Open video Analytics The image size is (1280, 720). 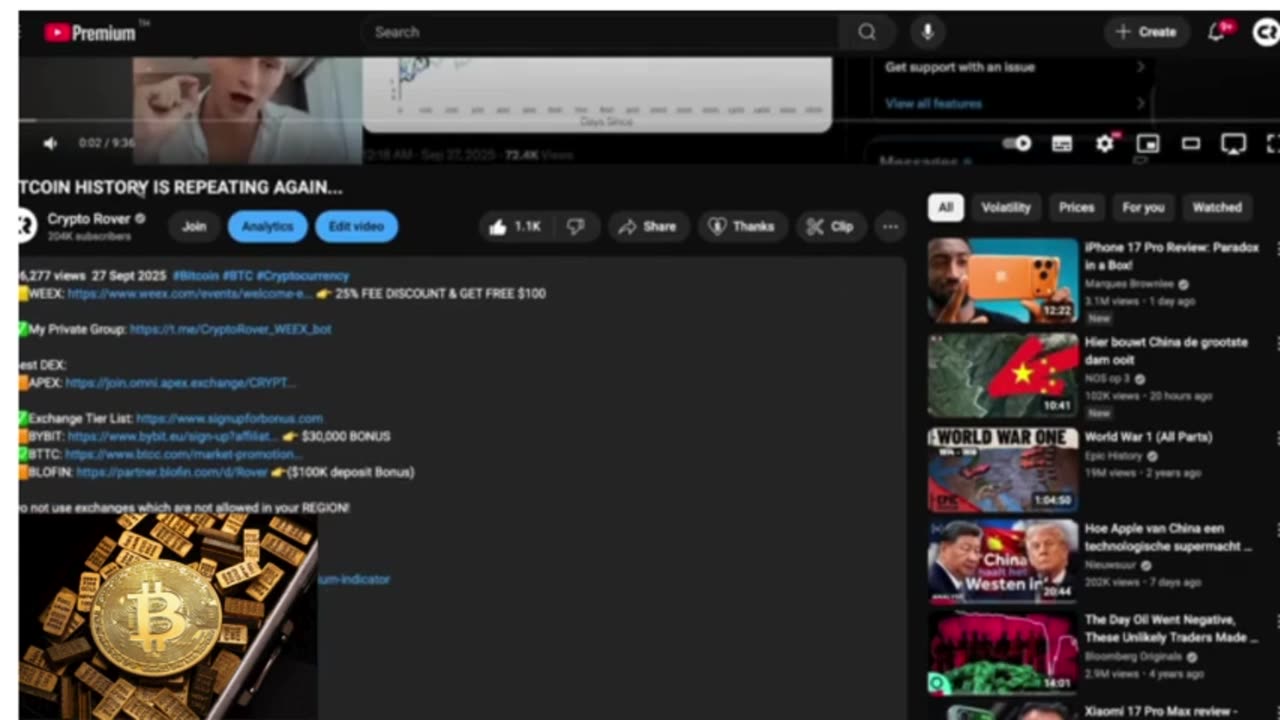267,227
